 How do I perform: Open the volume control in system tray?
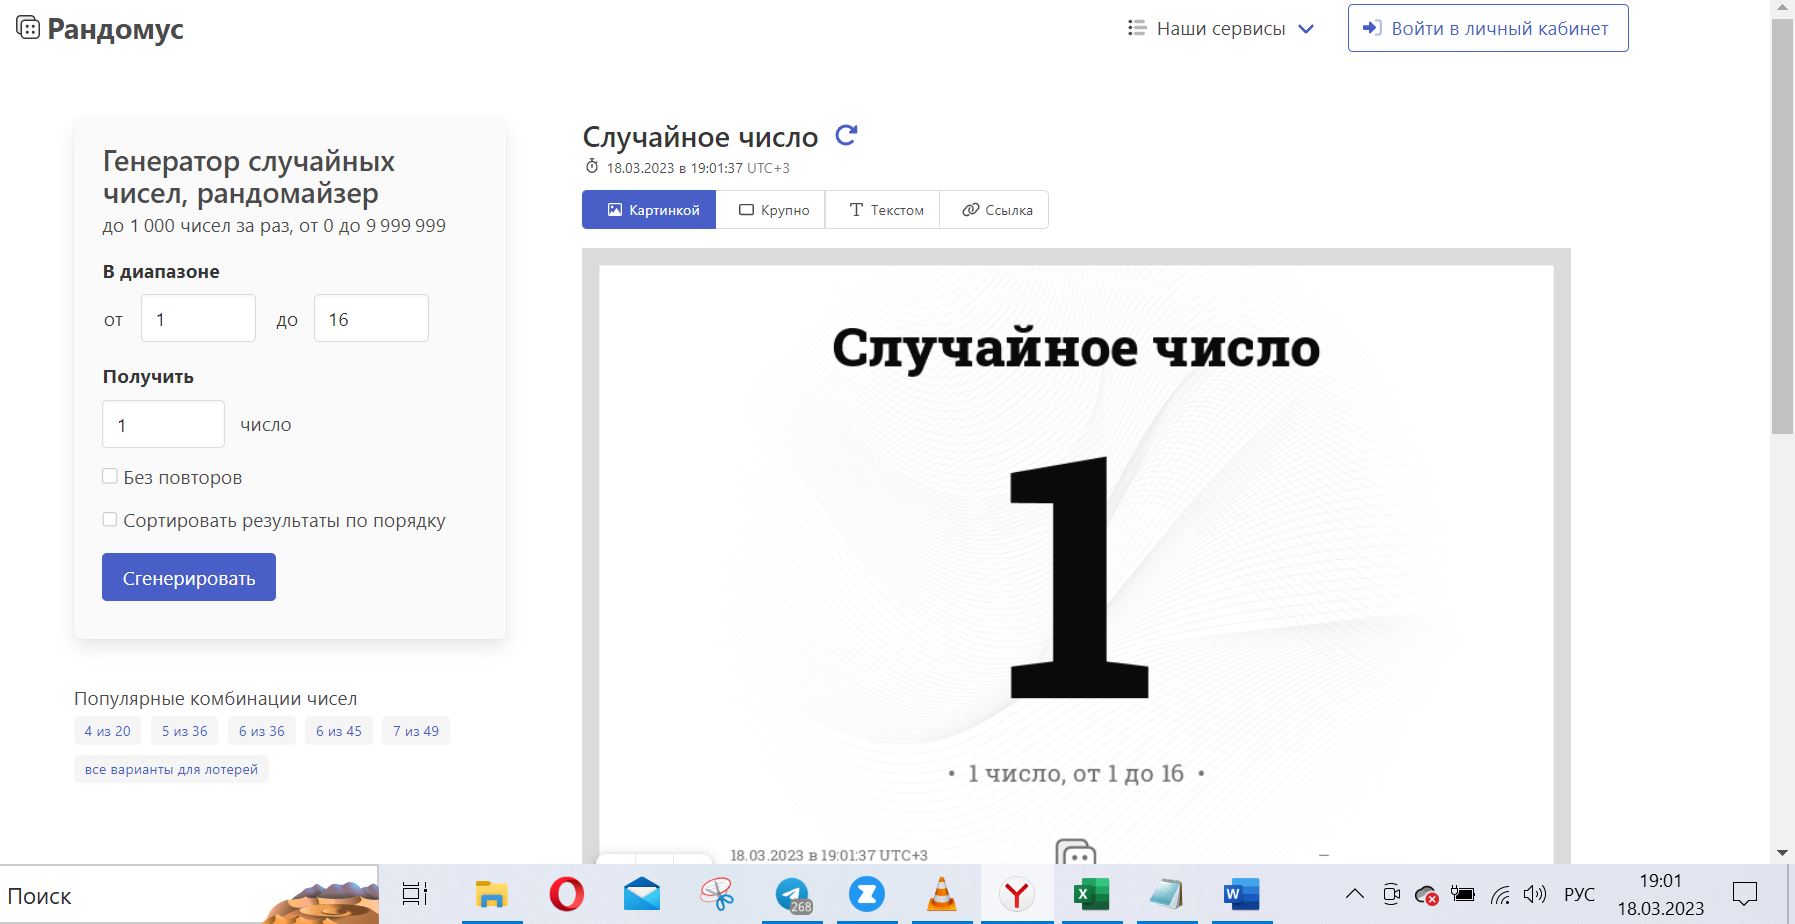click(x=1535, y=894)
